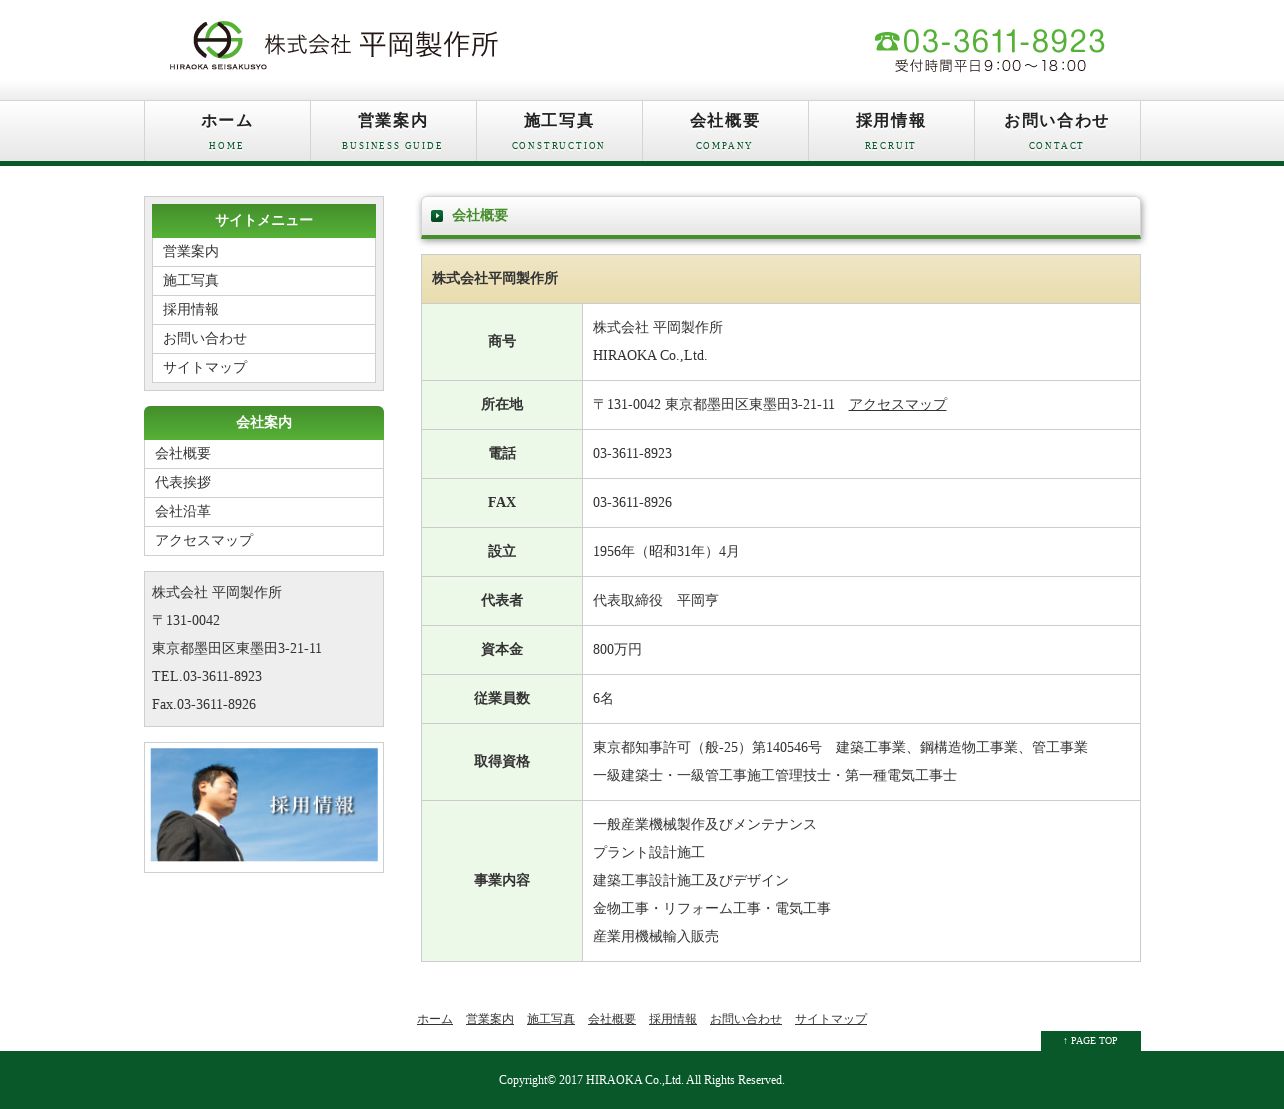
Task: Click the footer 施工写真 link
Action: tap(551, 1019)
